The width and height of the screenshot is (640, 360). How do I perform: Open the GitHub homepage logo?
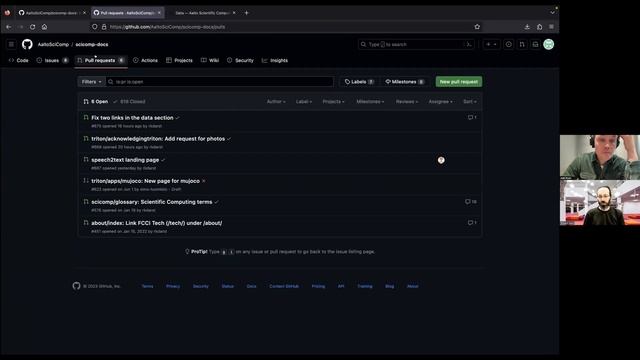(x=27, y=44)
